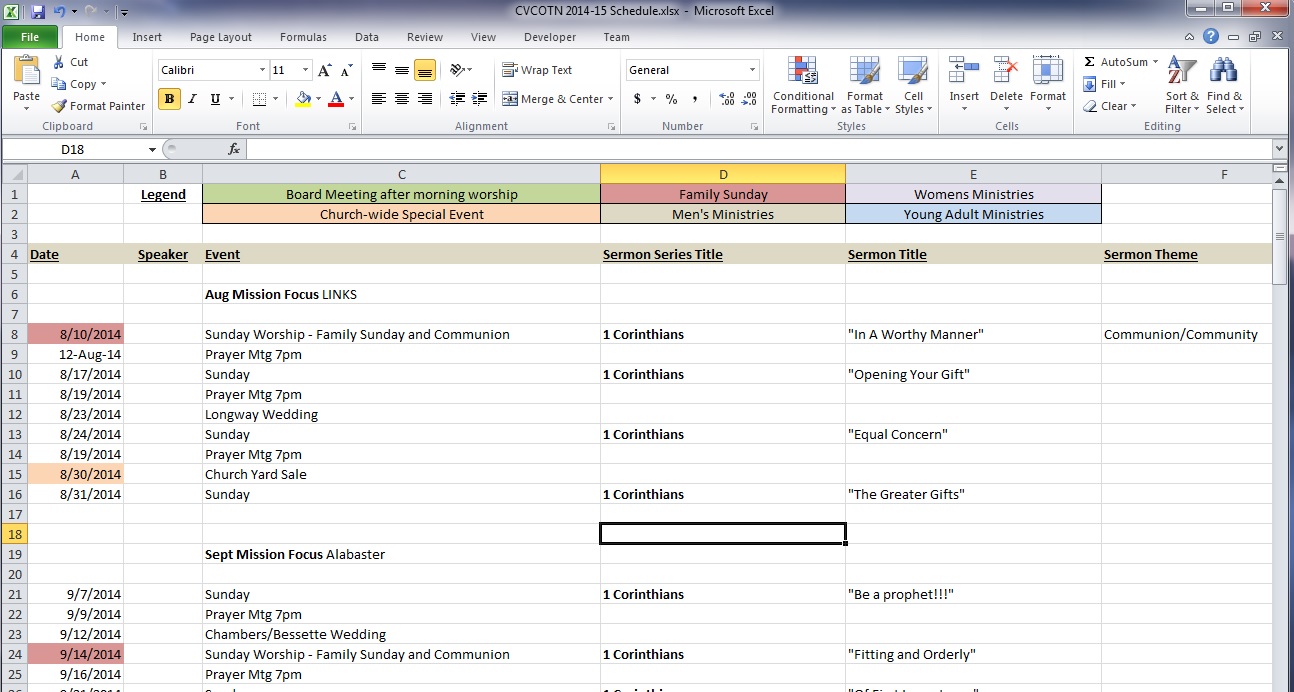
Task: Open the Font group dialog launcher
Action: (x=353, y=127)
